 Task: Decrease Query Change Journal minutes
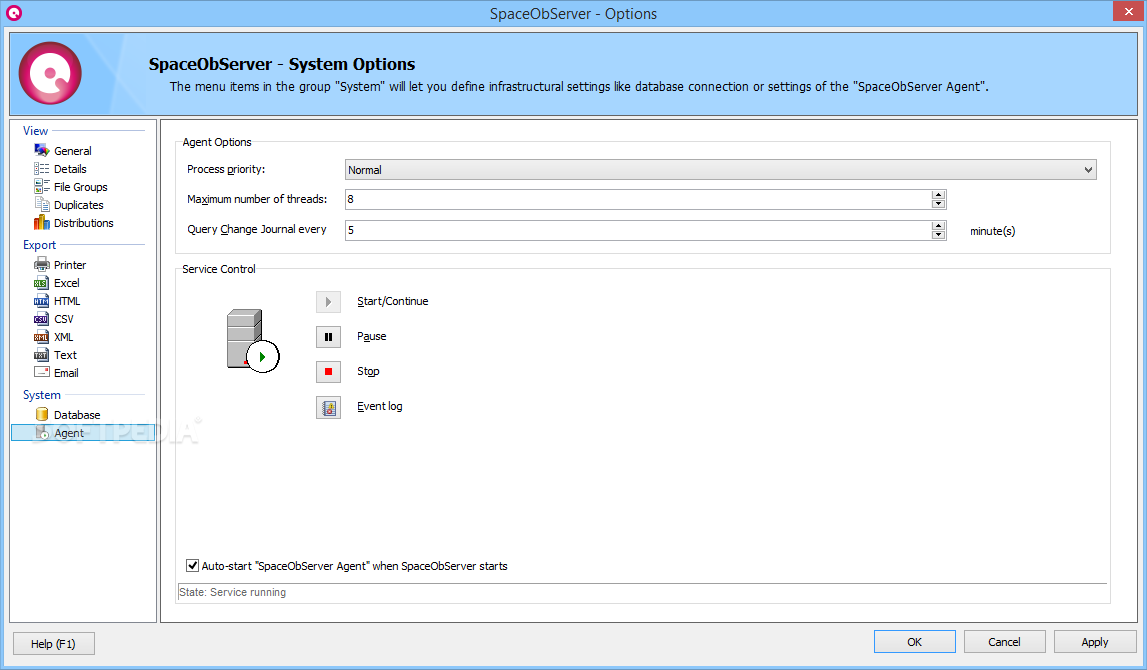point(939,235)
